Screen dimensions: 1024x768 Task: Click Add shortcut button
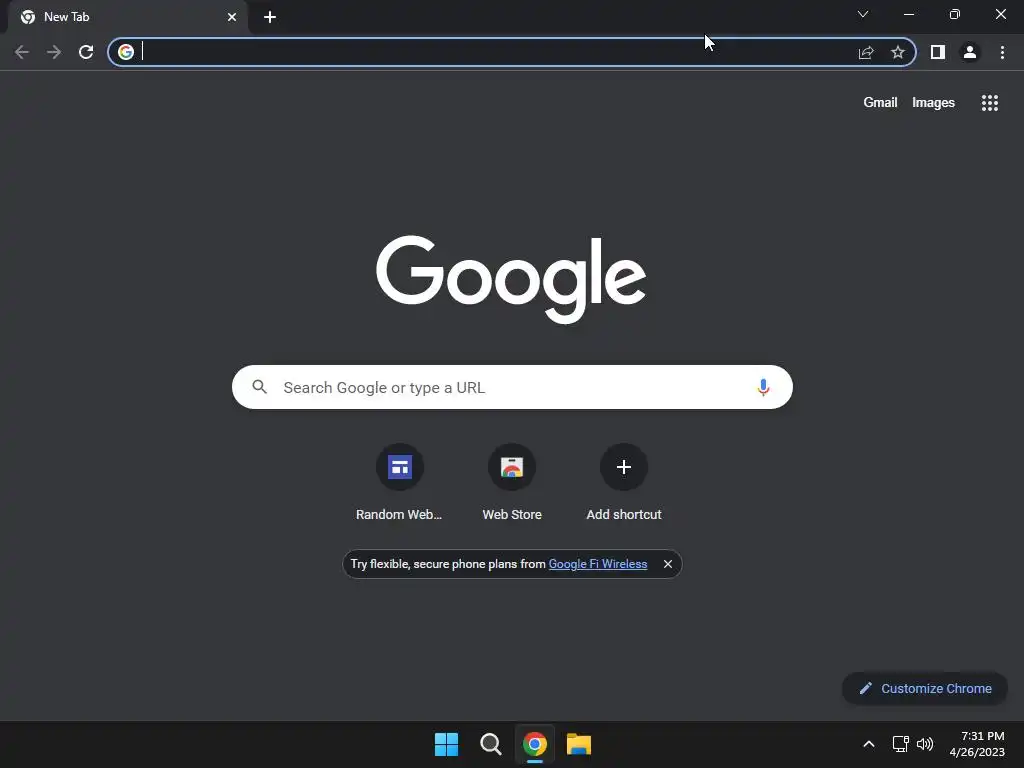pyautogui.click(x=624, y=483)
